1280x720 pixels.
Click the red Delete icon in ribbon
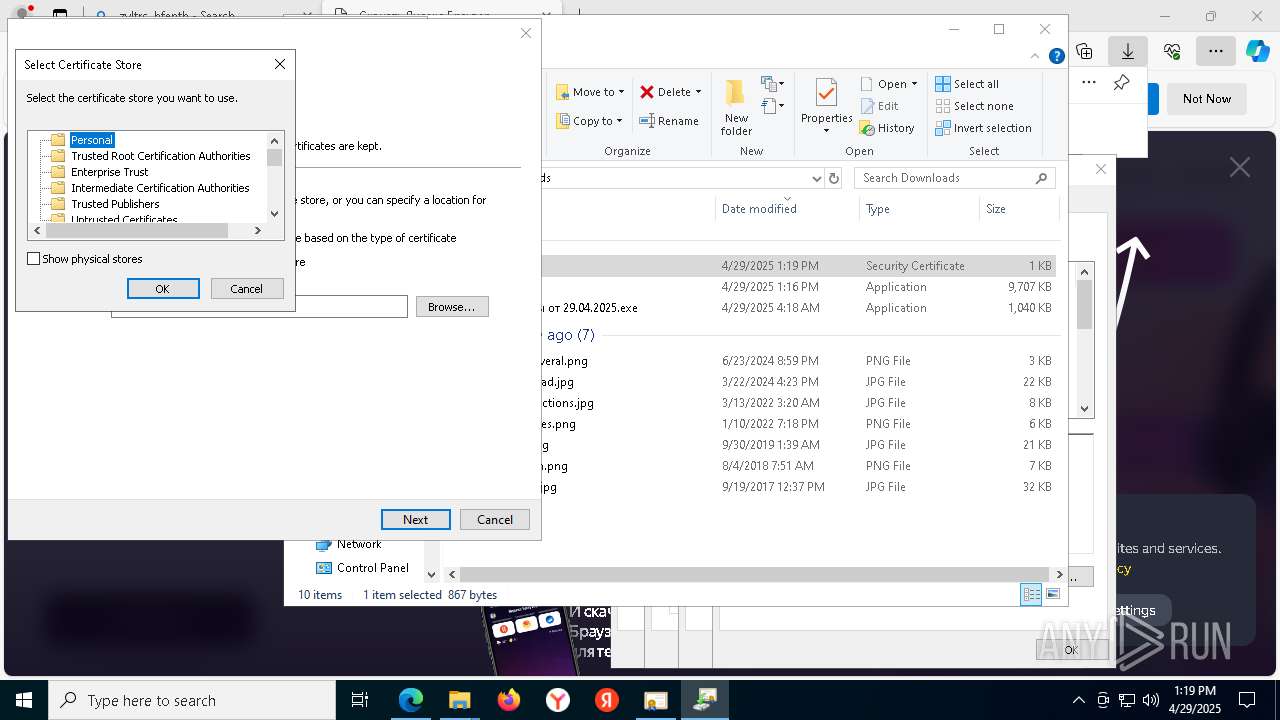(x=647, y=92)
